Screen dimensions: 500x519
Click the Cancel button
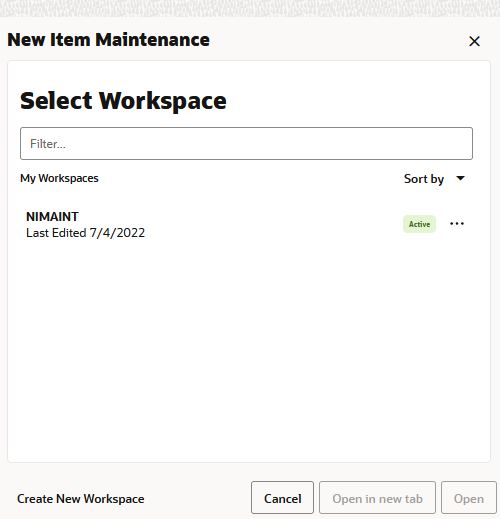(282, 497)
